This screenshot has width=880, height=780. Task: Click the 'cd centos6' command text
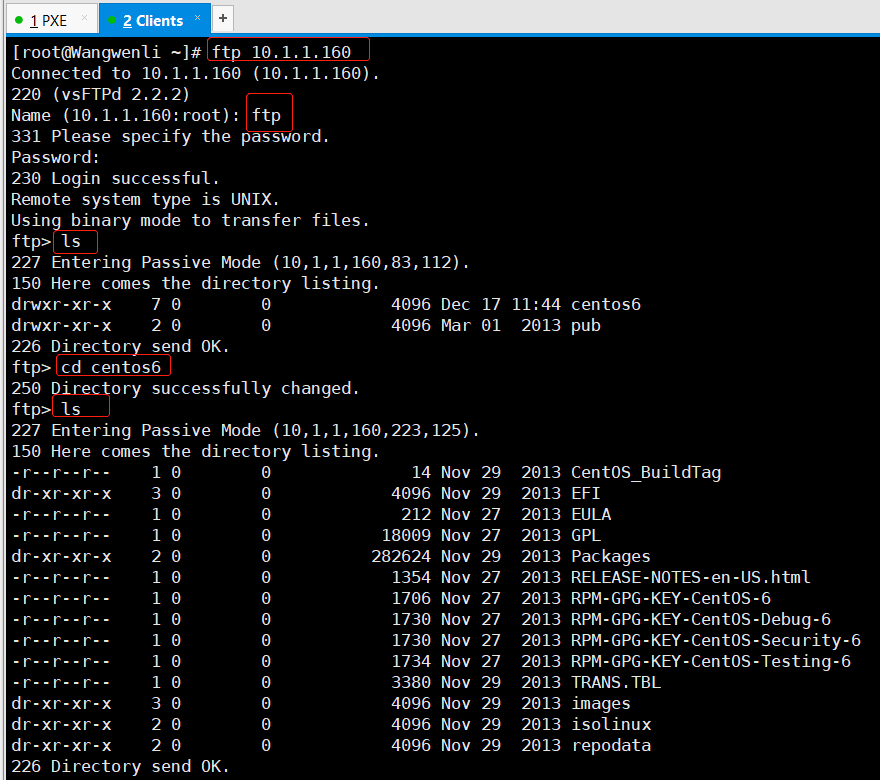point(111,368)
